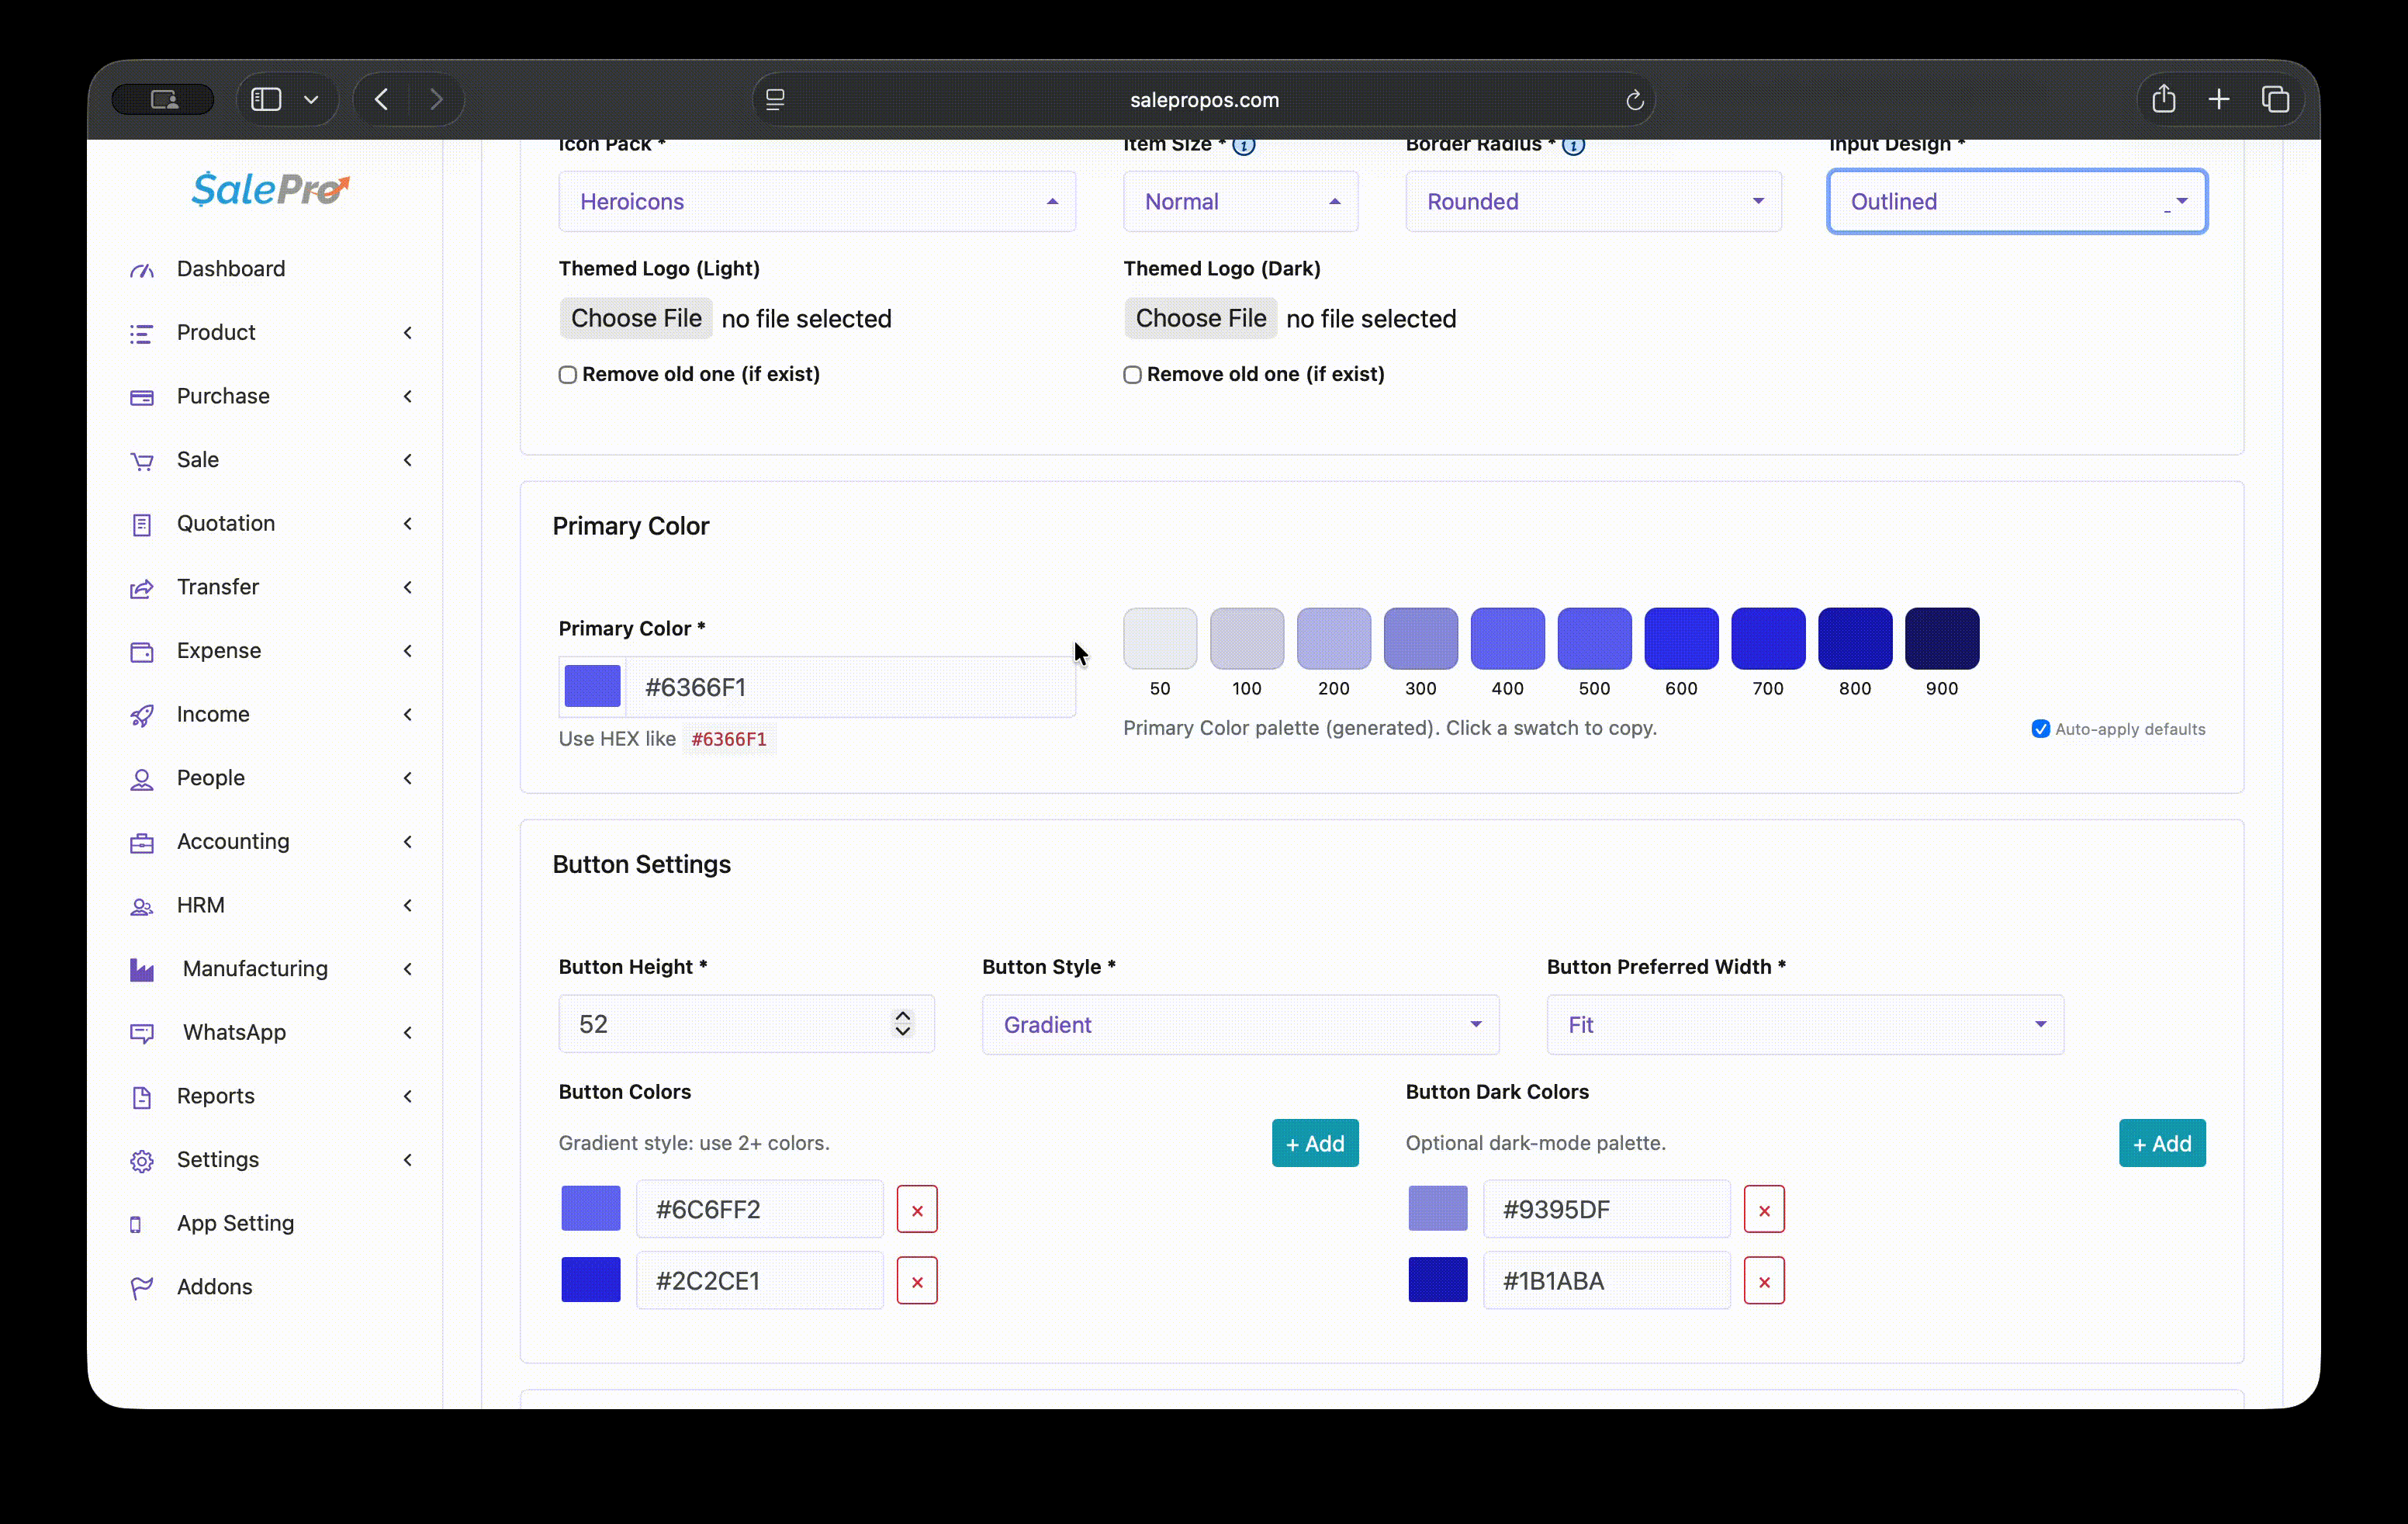Check Remove old one under Dark logo
The width and height of the screenshot is (2408, 1524).
(1132, 375)
